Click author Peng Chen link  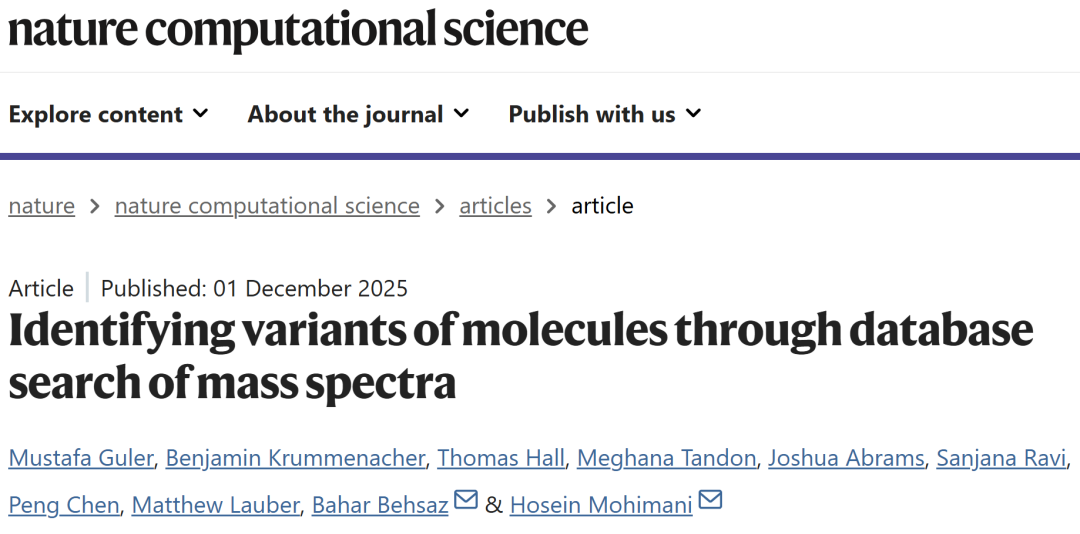pos(65,505)
